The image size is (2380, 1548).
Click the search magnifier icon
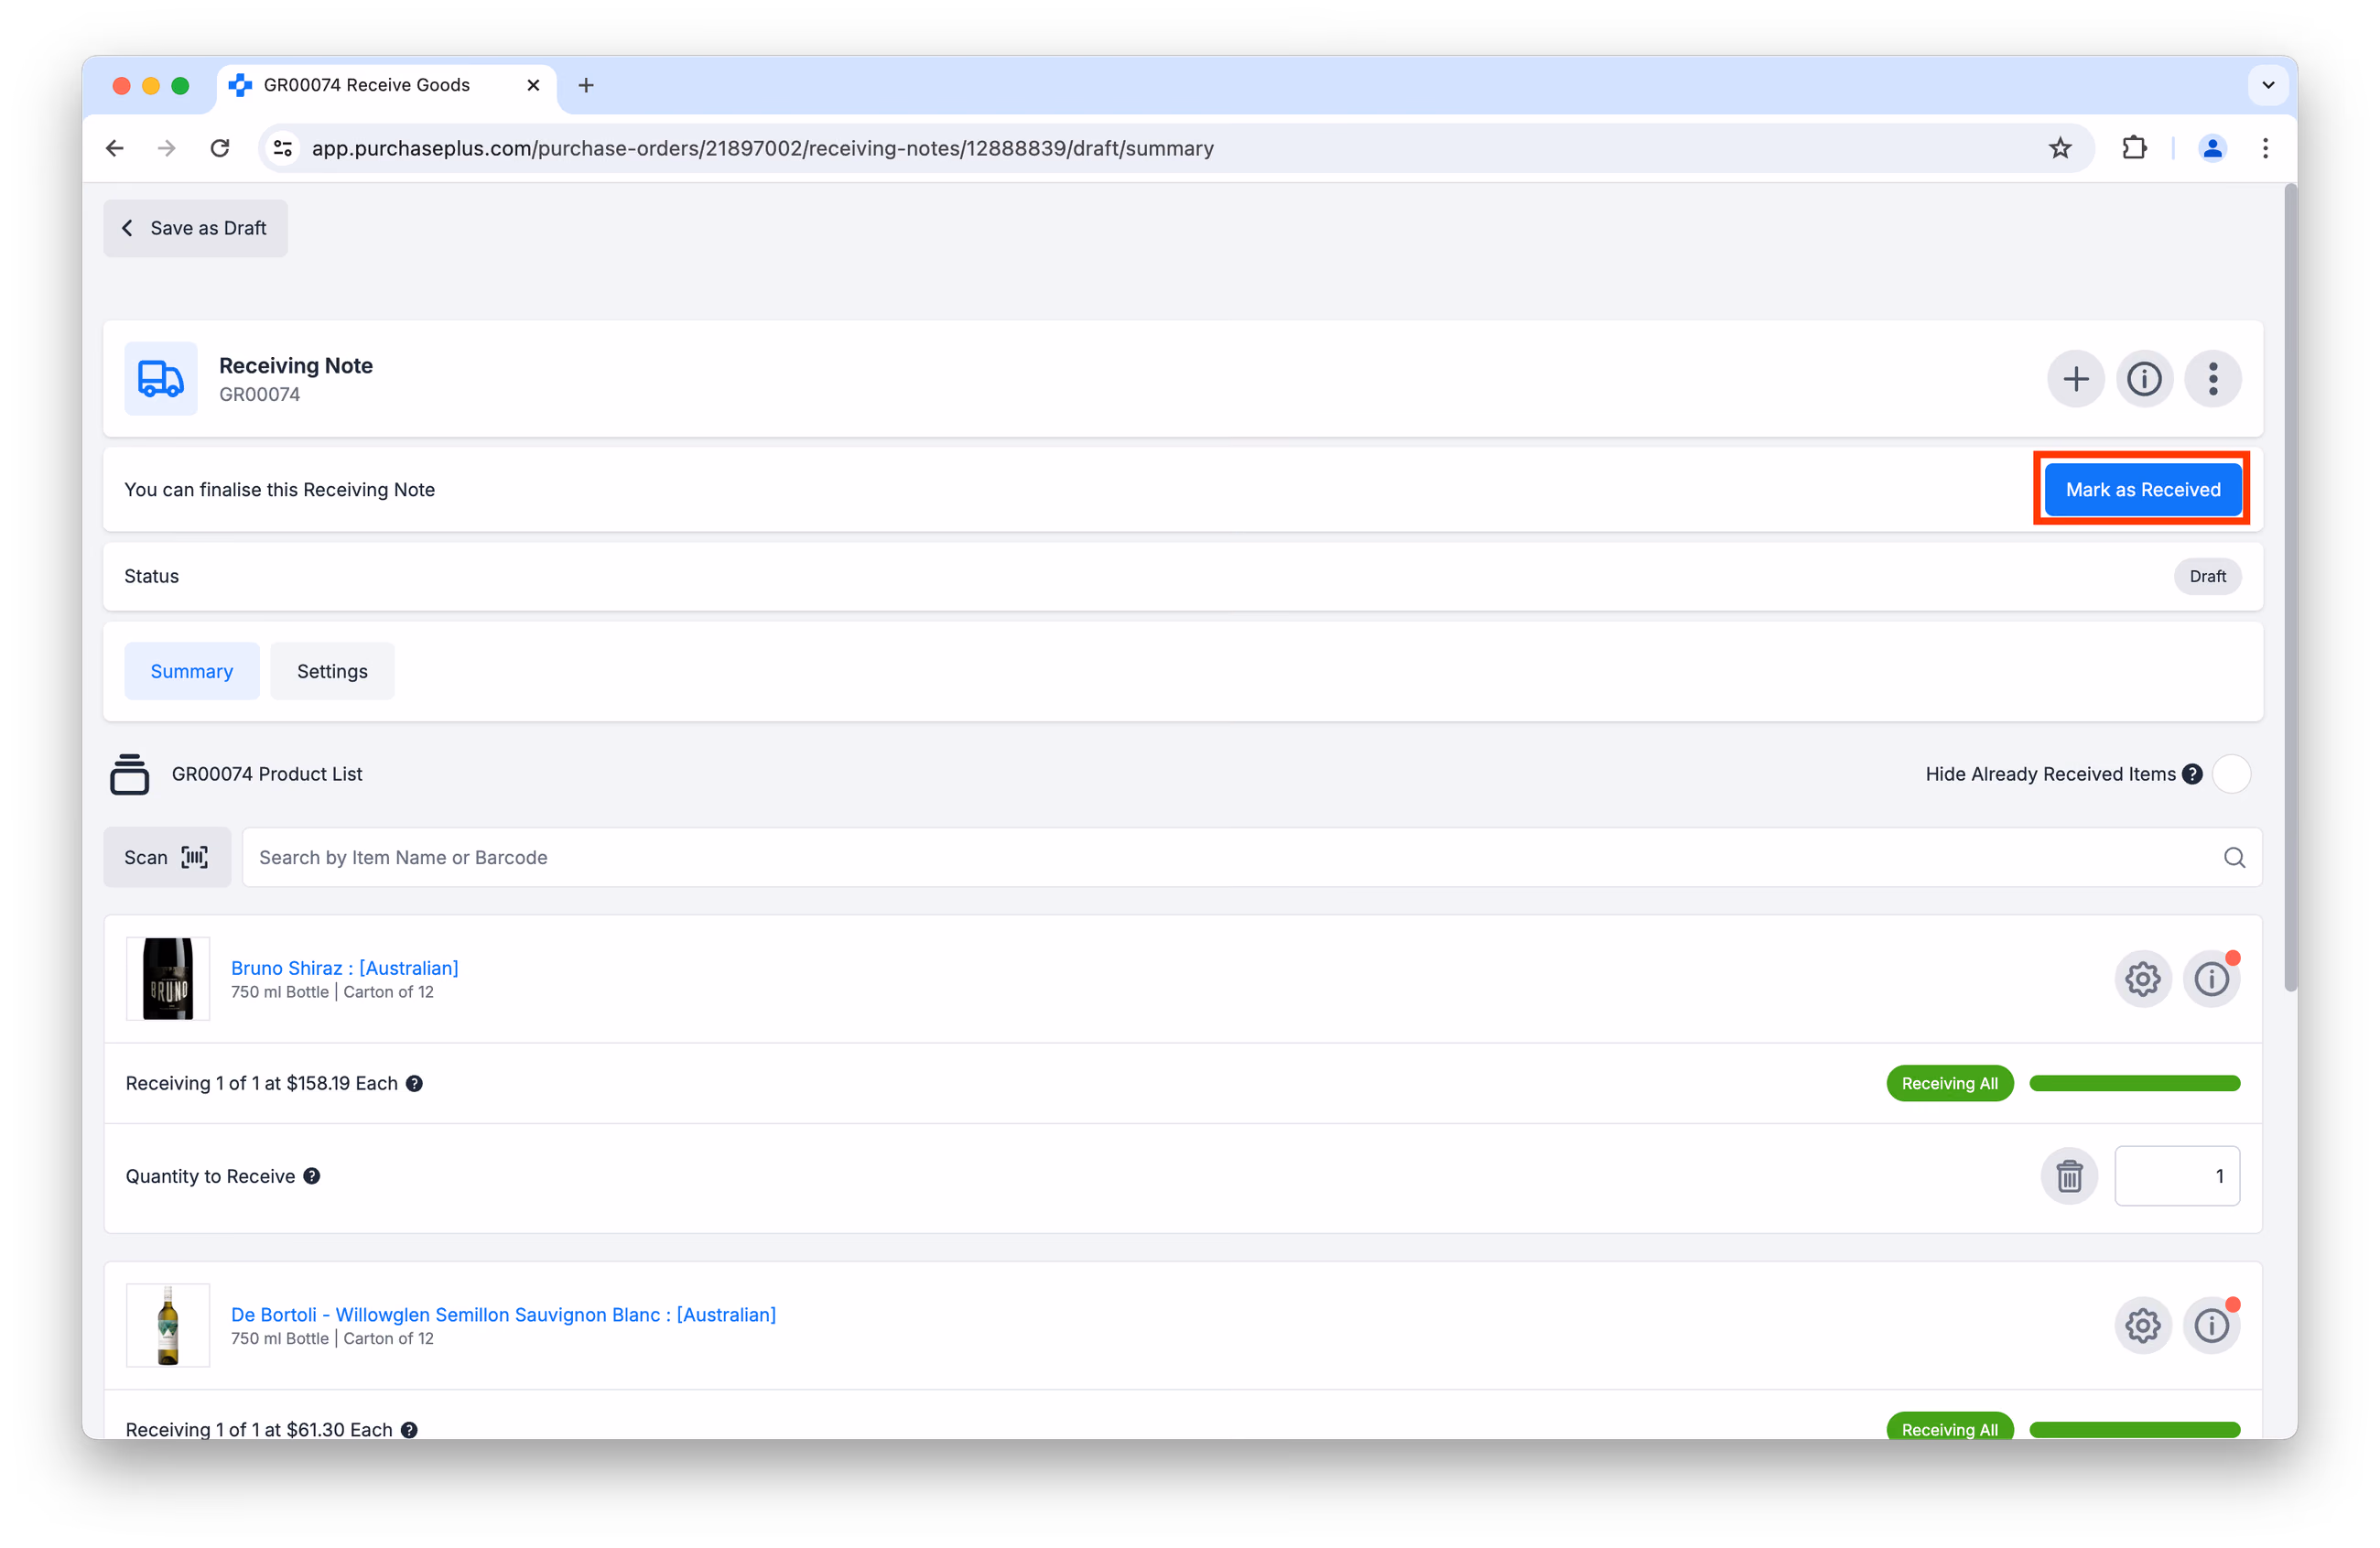point(2234,857)
